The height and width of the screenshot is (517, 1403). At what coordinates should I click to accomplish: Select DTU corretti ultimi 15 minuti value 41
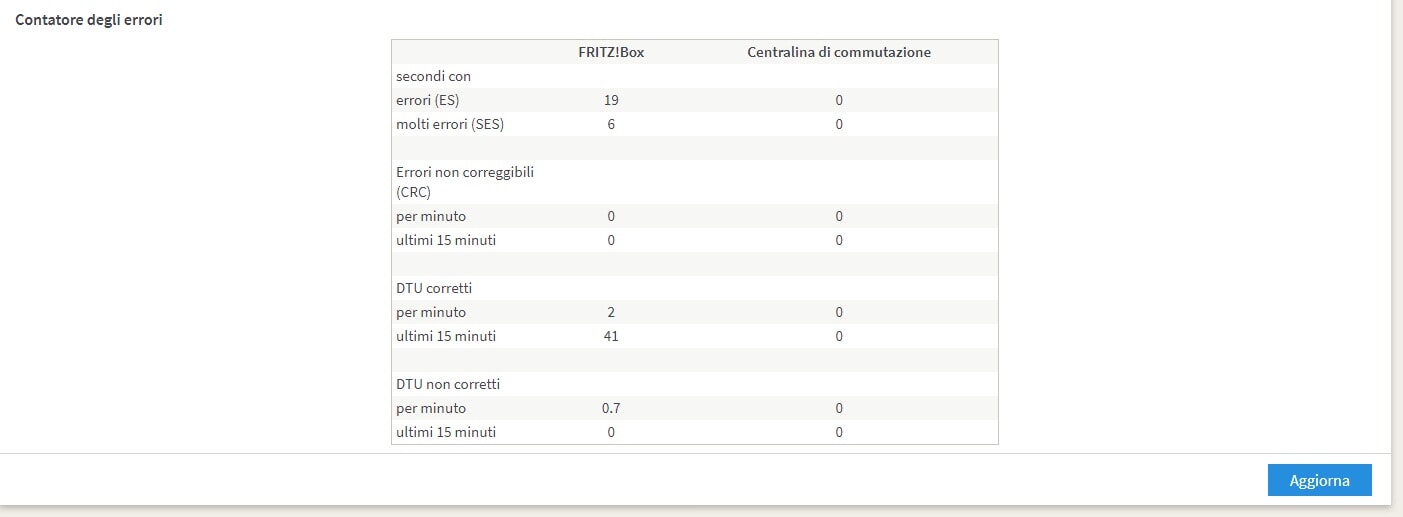click(x=611, y=336)
